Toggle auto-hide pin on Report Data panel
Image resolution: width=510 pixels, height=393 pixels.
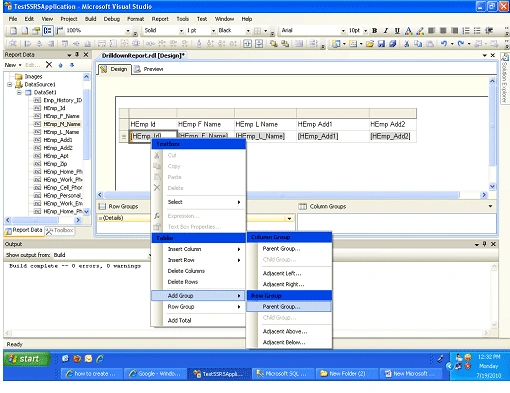(77, 54)
